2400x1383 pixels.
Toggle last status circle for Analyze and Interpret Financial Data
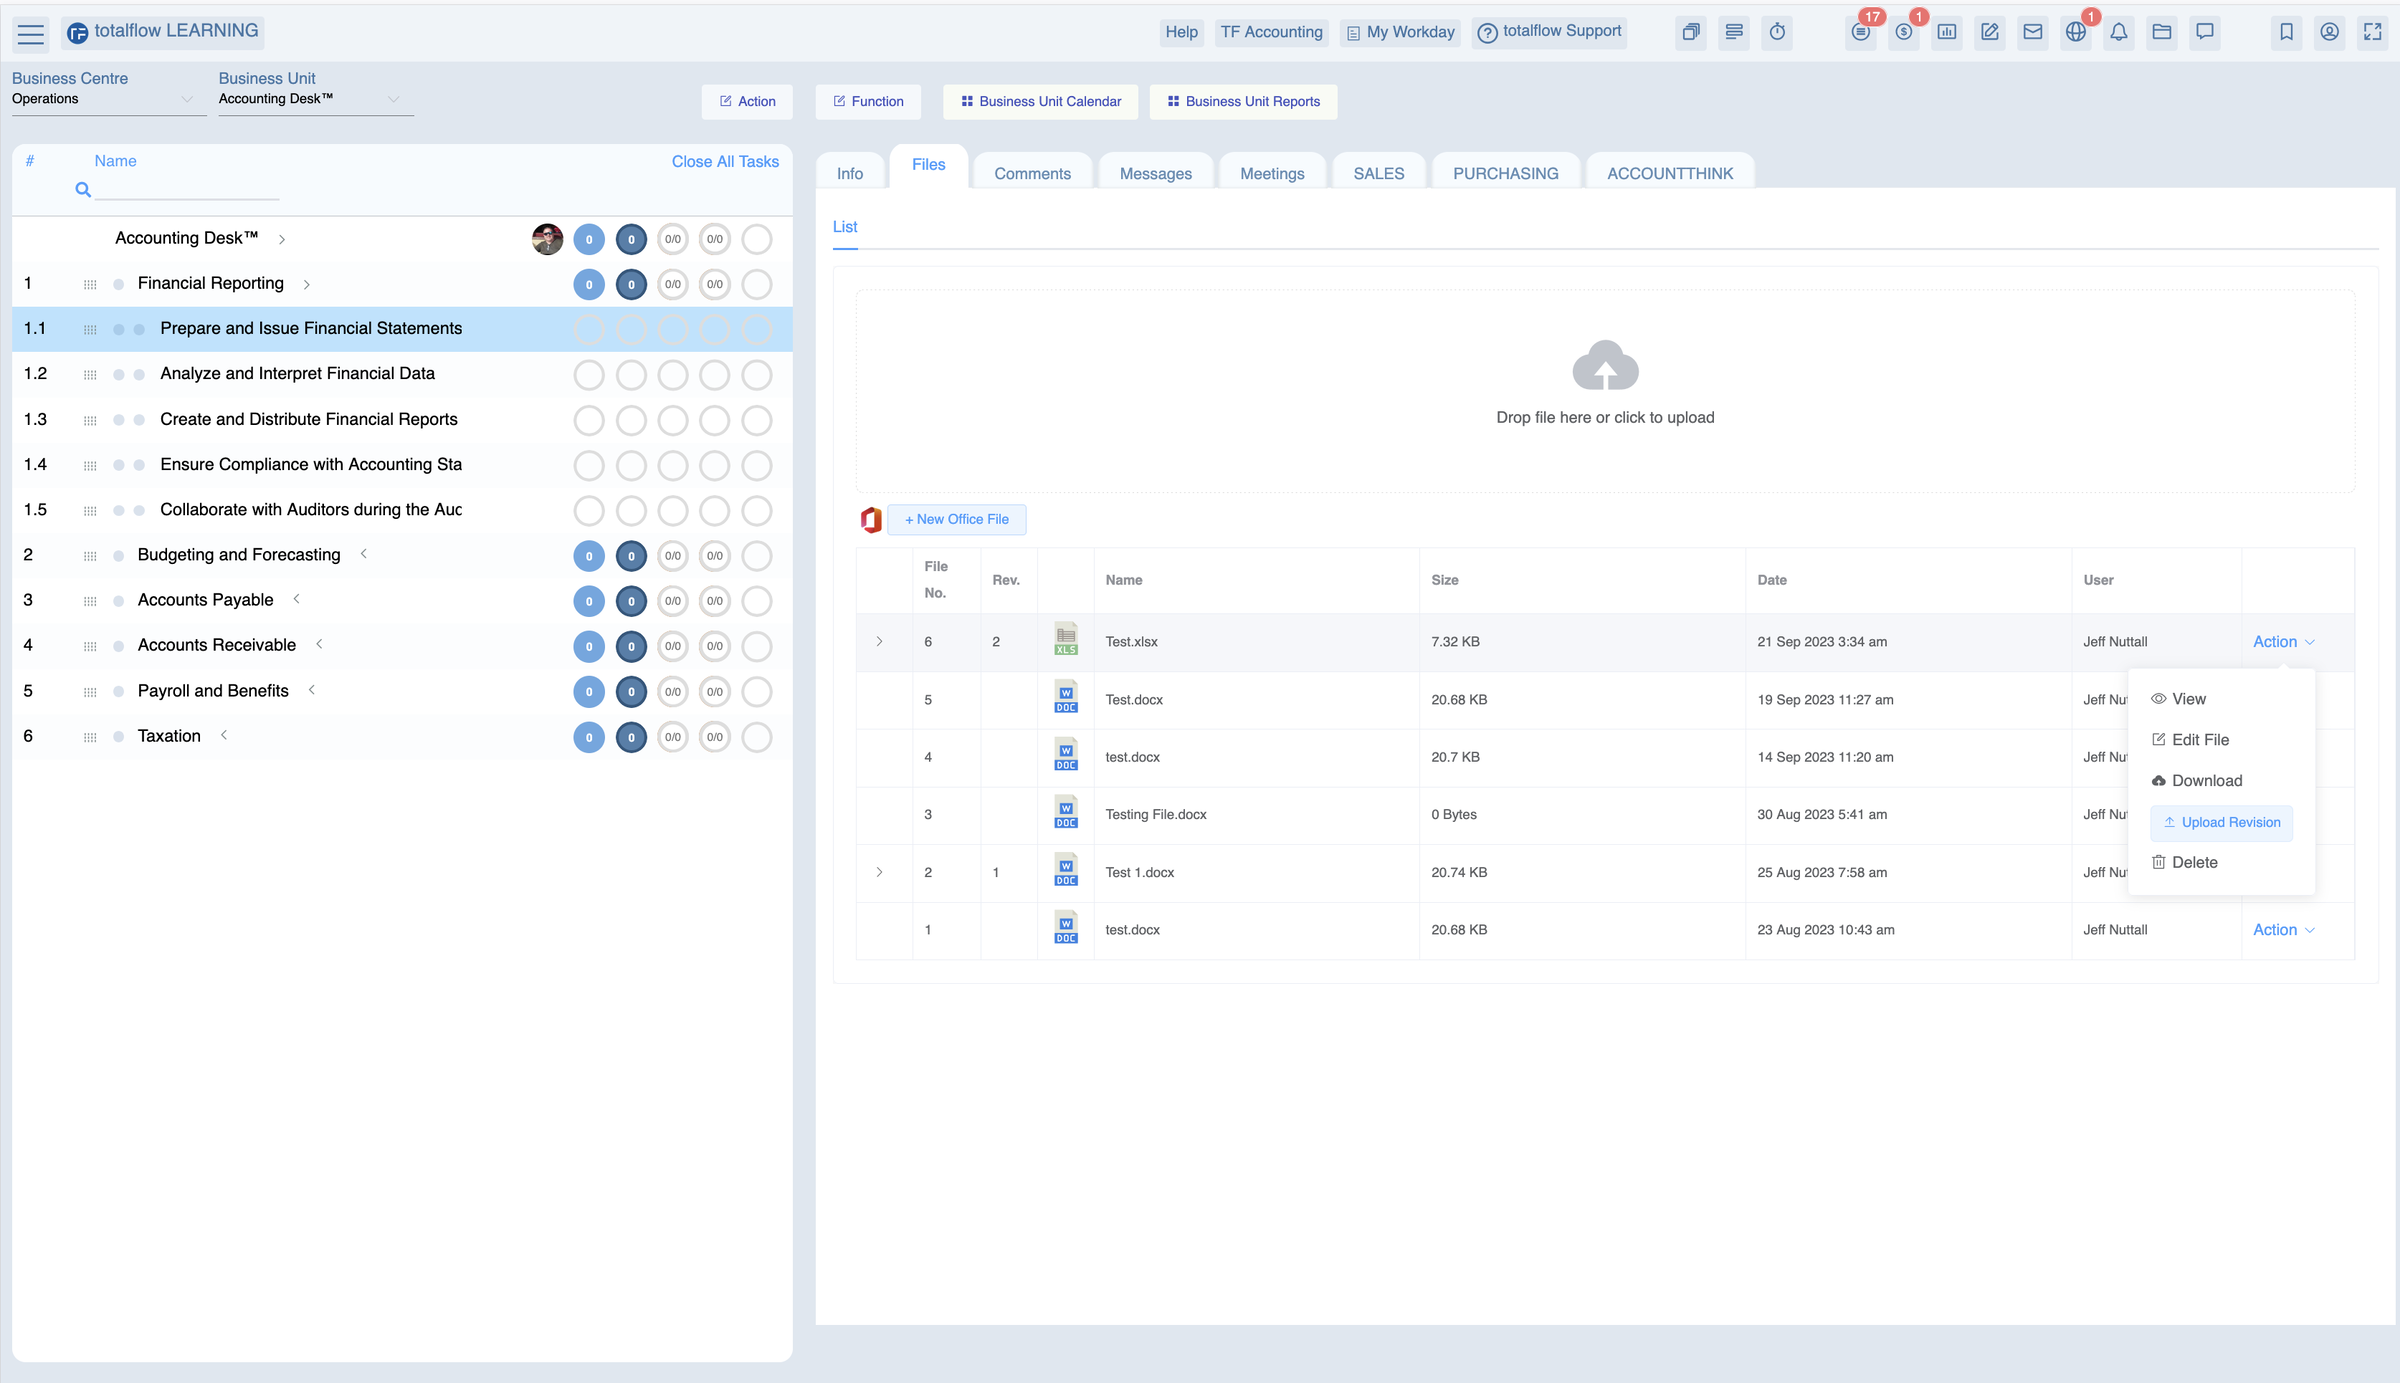757,375
